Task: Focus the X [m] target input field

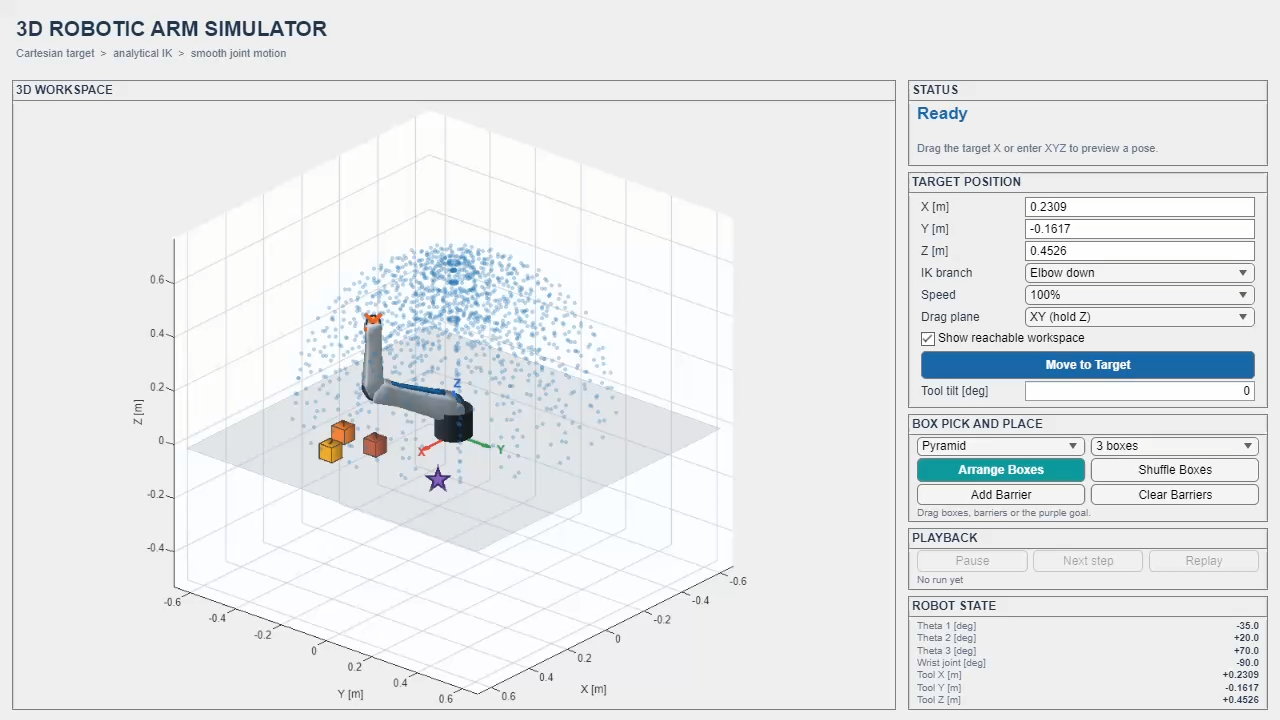Action: click(x=1140, y=207)
